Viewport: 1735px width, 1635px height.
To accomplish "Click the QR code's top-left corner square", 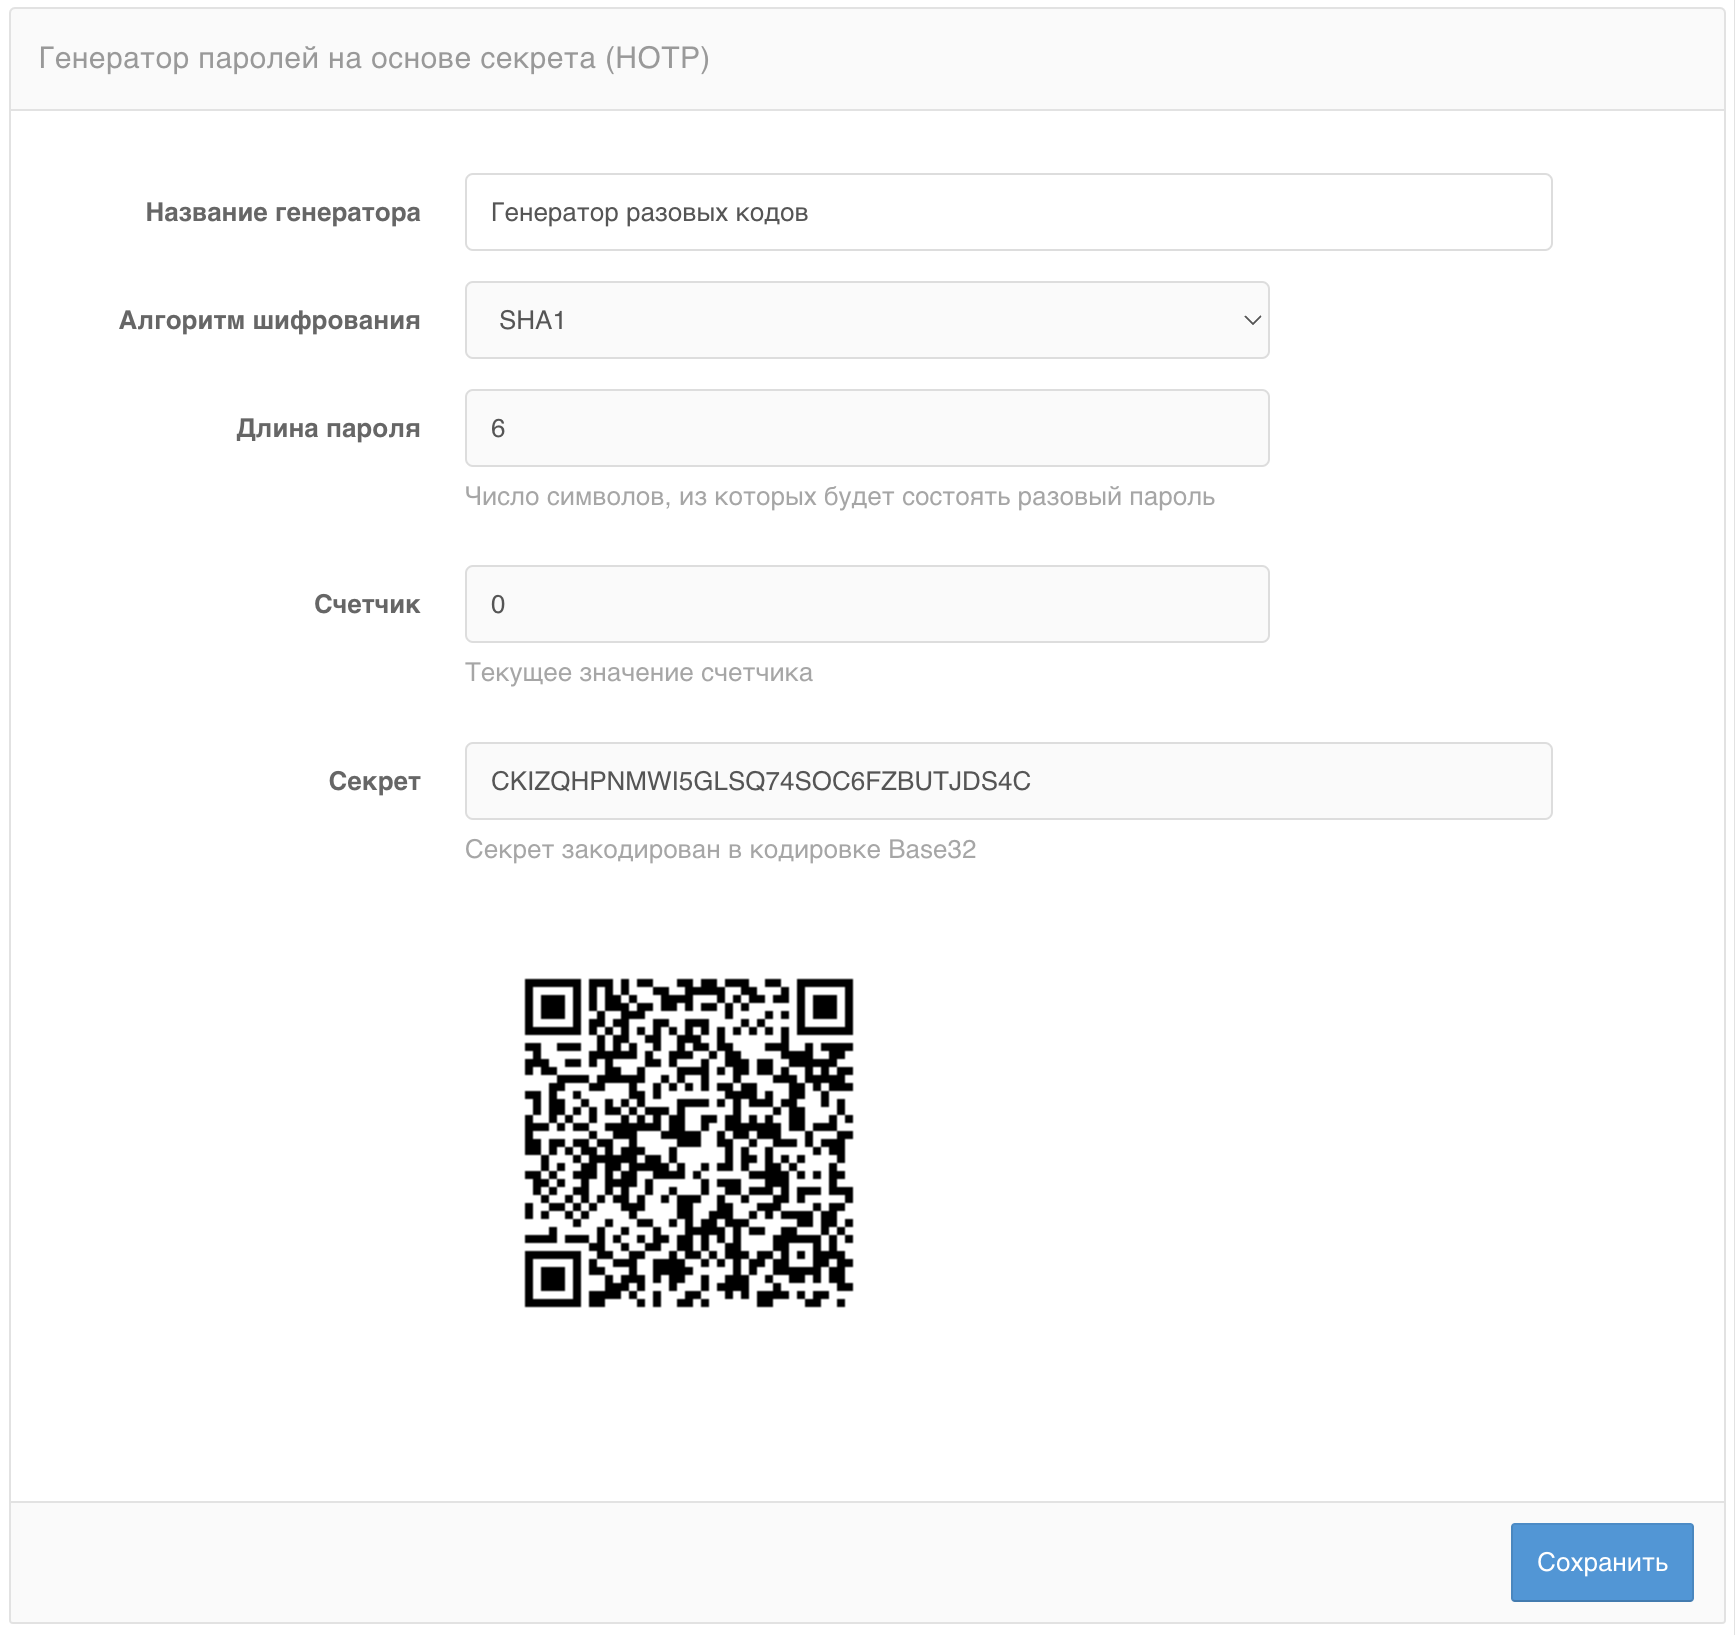I will [x=553, y=1007].
